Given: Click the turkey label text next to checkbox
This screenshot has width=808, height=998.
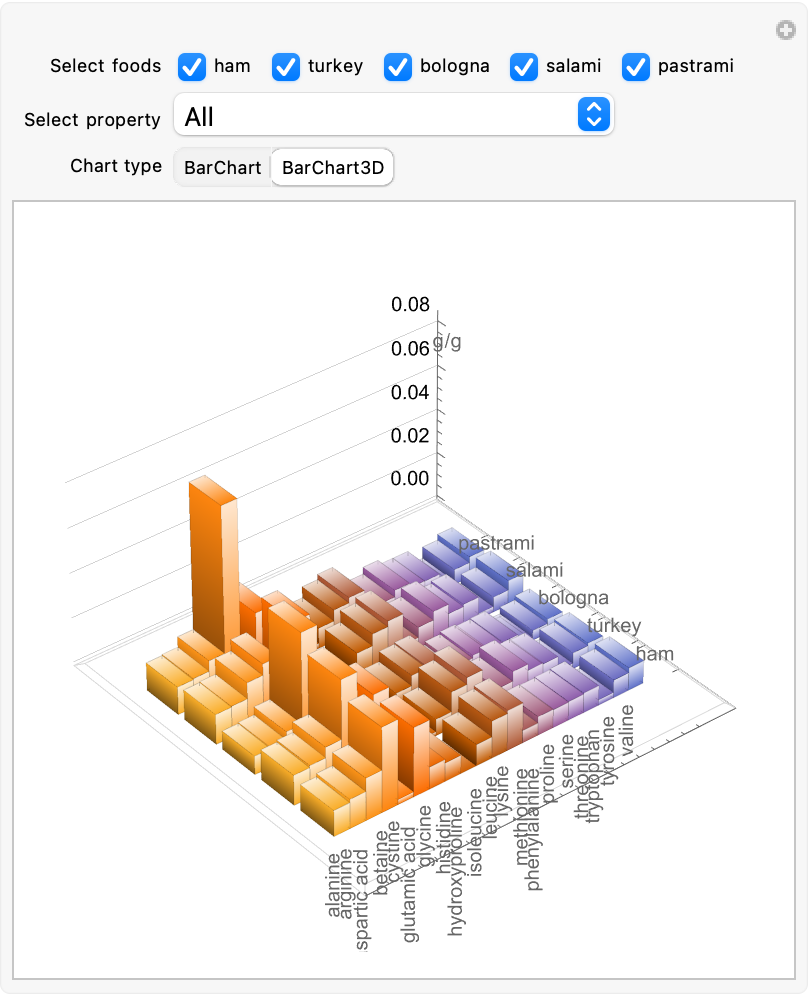Looking at the screenshot, I should [x=335, y=67].
